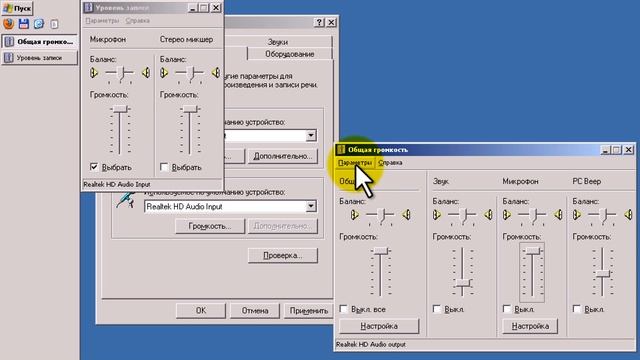Click right speaker icon of Стерео микшер balance
640x360 pixels.
point(216,73)
